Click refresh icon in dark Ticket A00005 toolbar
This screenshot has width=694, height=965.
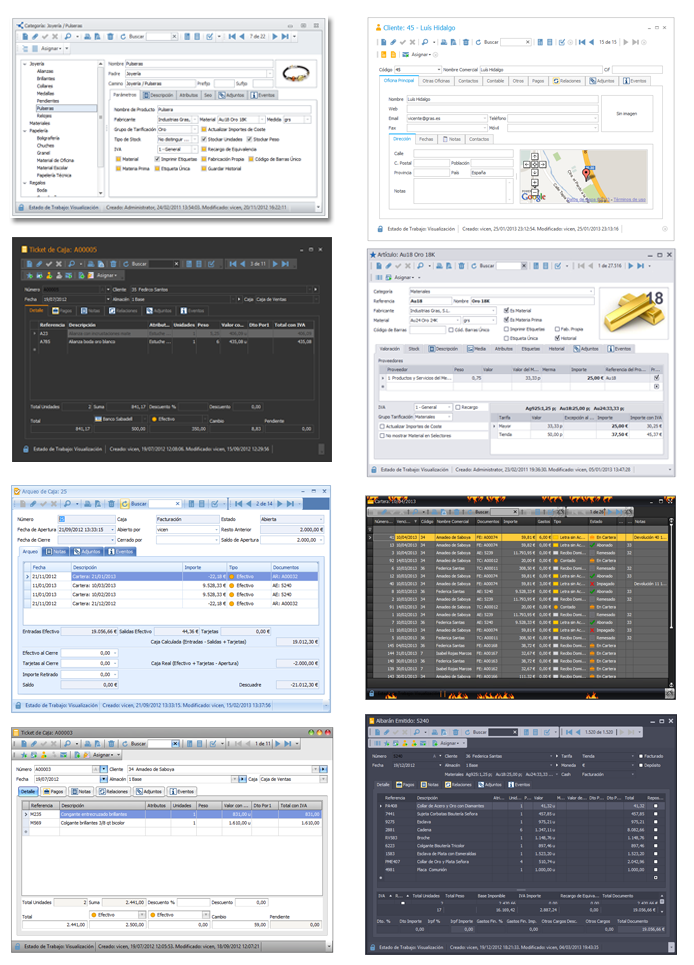126,264
